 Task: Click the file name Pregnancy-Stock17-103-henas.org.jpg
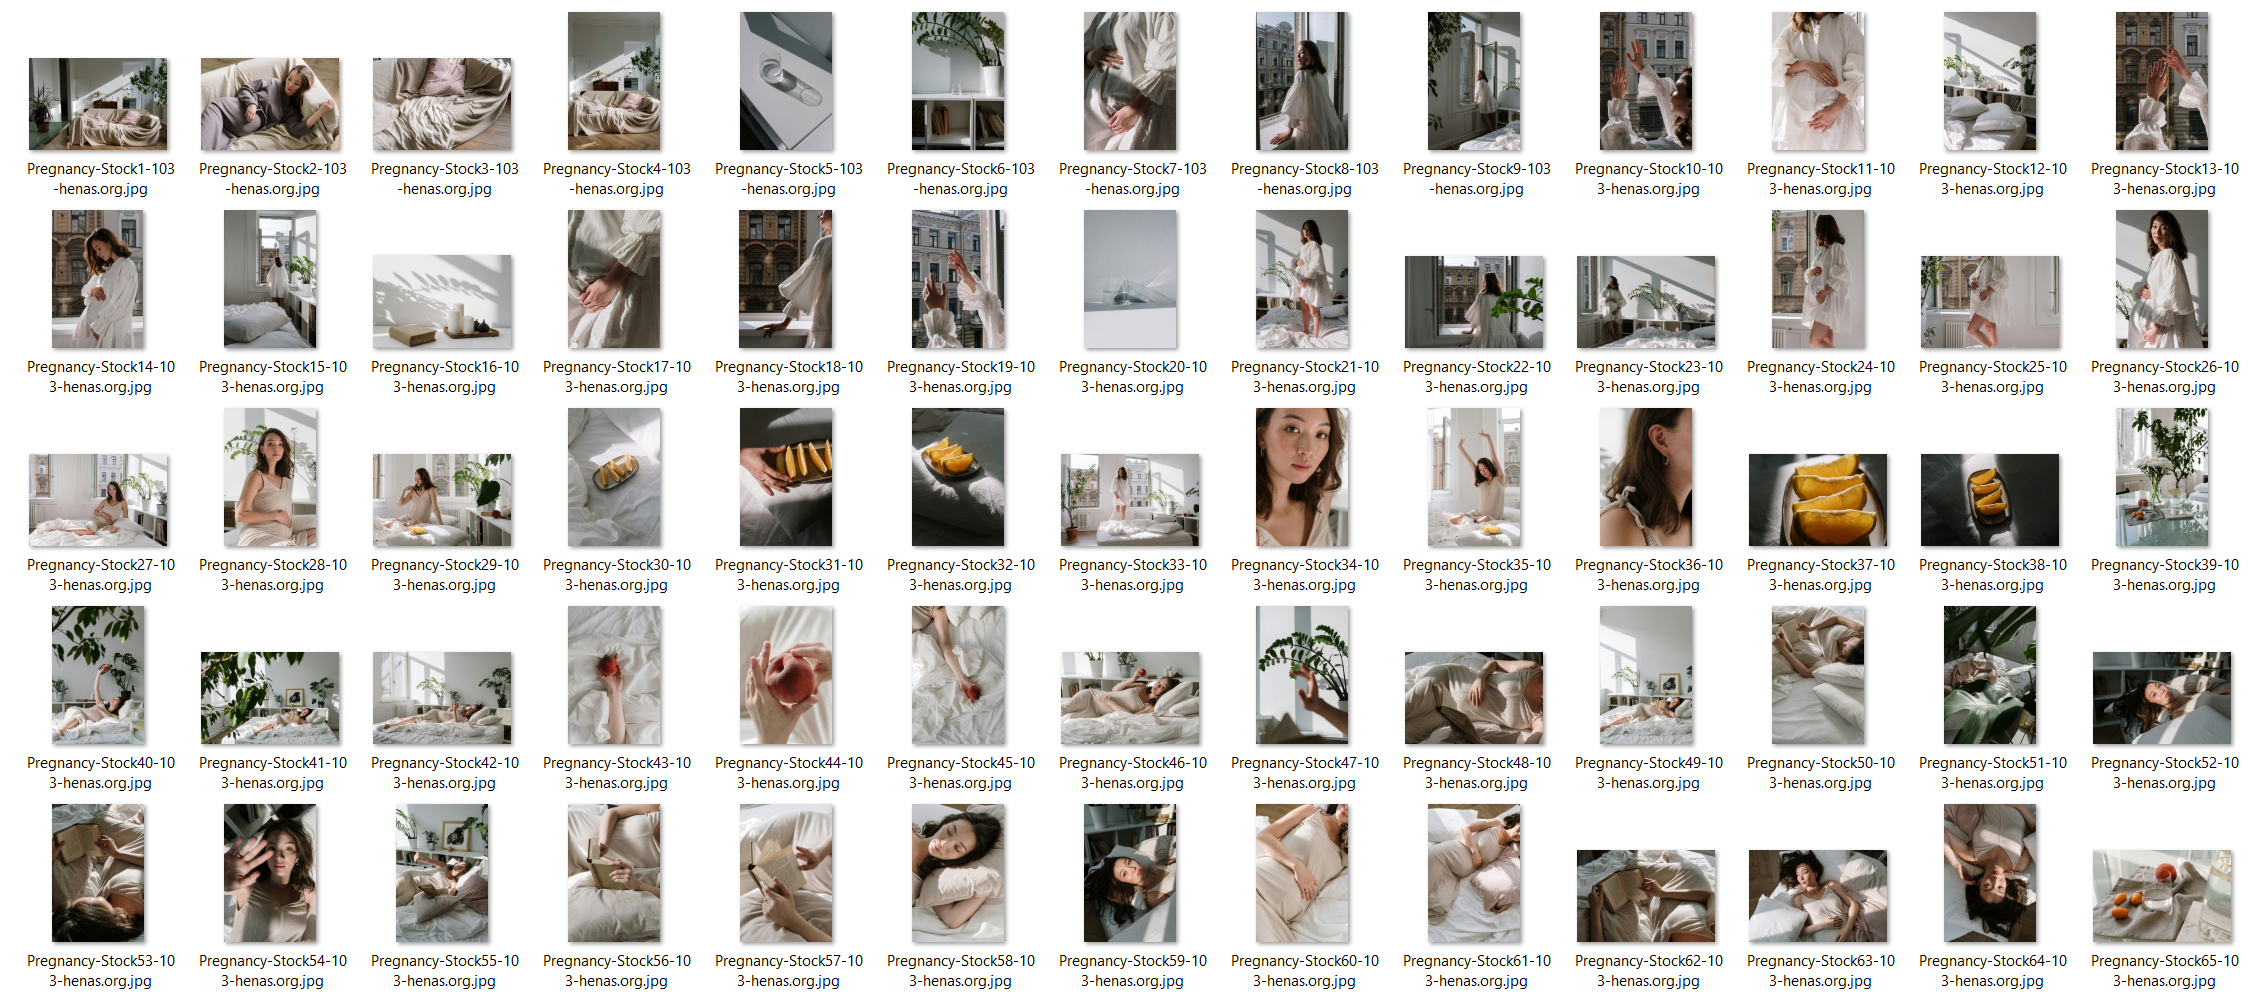617,377
